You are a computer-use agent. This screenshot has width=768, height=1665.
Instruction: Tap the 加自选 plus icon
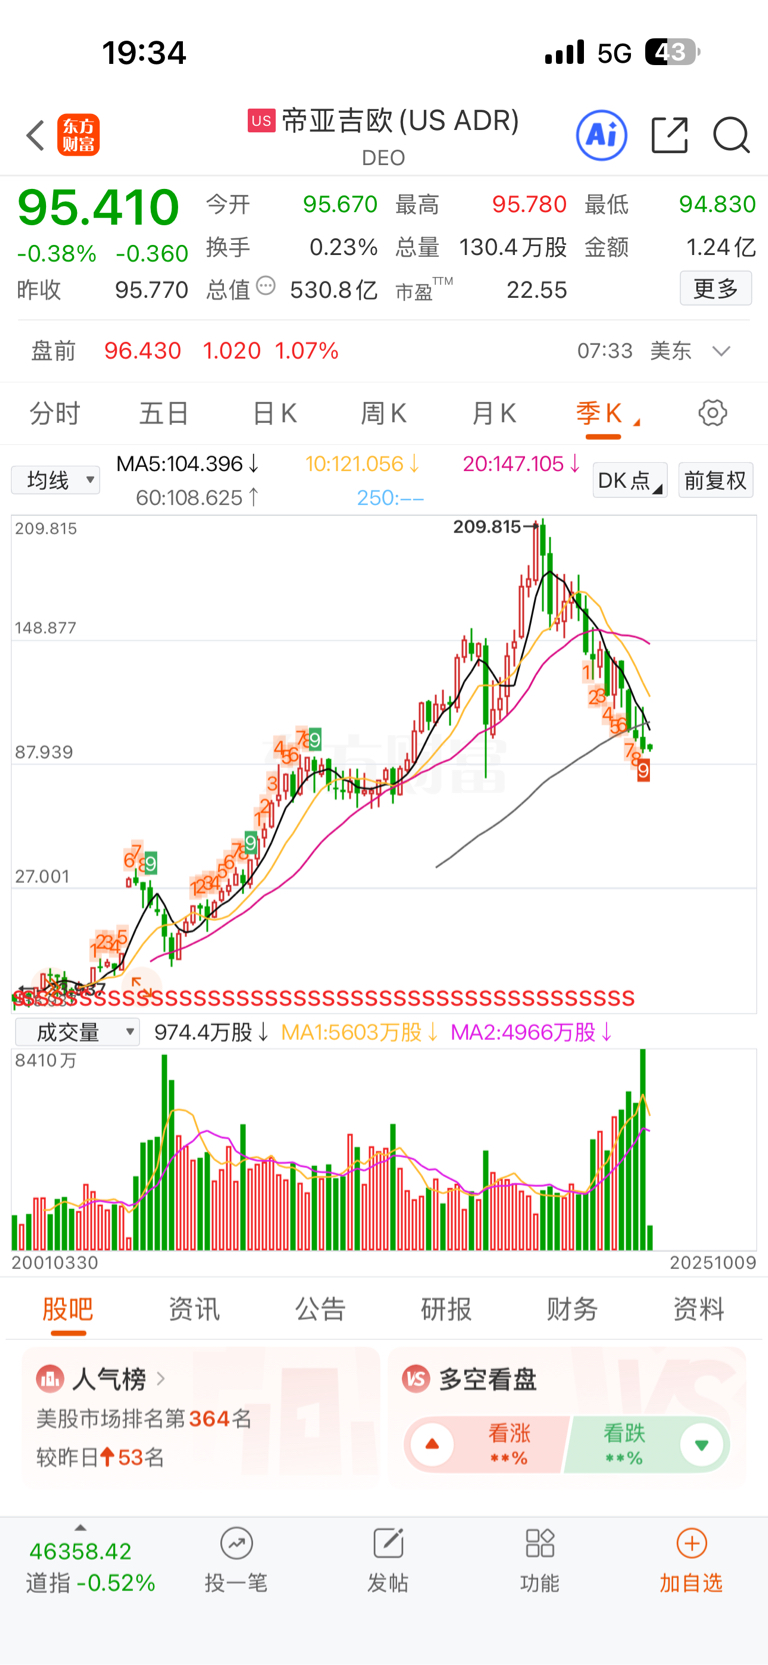691,1543
